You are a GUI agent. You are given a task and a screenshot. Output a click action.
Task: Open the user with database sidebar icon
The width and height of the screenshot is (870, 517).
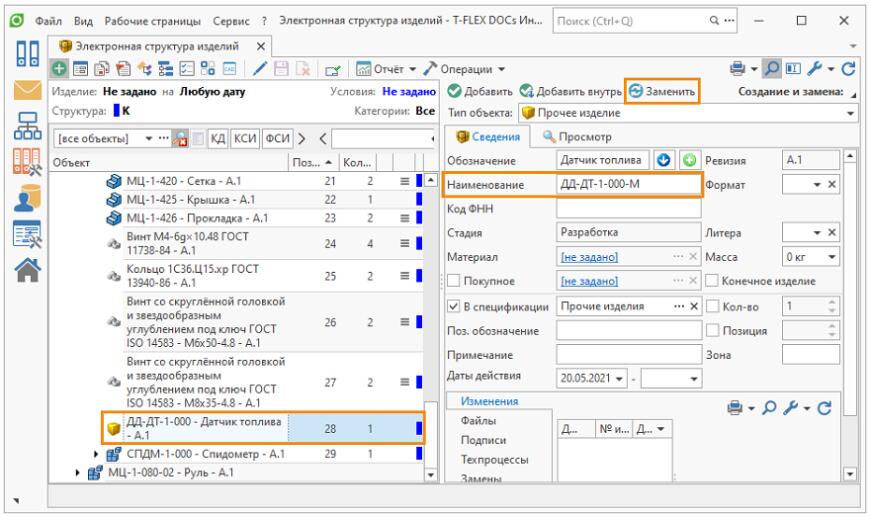coord(27,198)
